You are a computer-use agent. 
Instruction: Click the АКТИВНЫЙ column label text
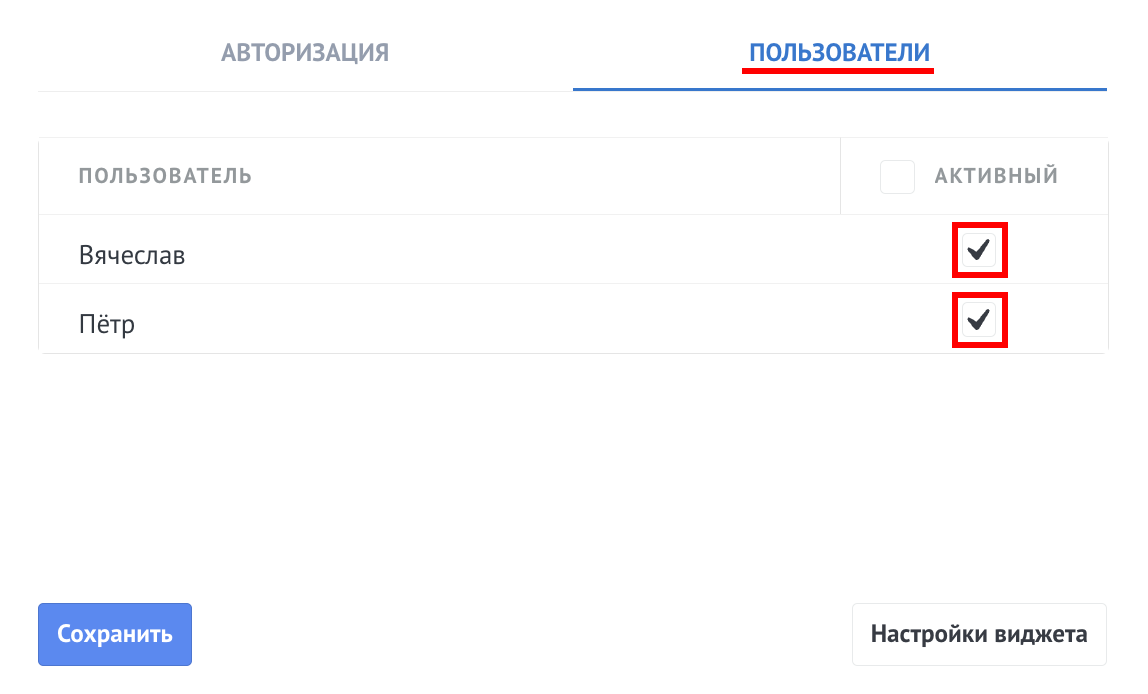coord(996,176)
